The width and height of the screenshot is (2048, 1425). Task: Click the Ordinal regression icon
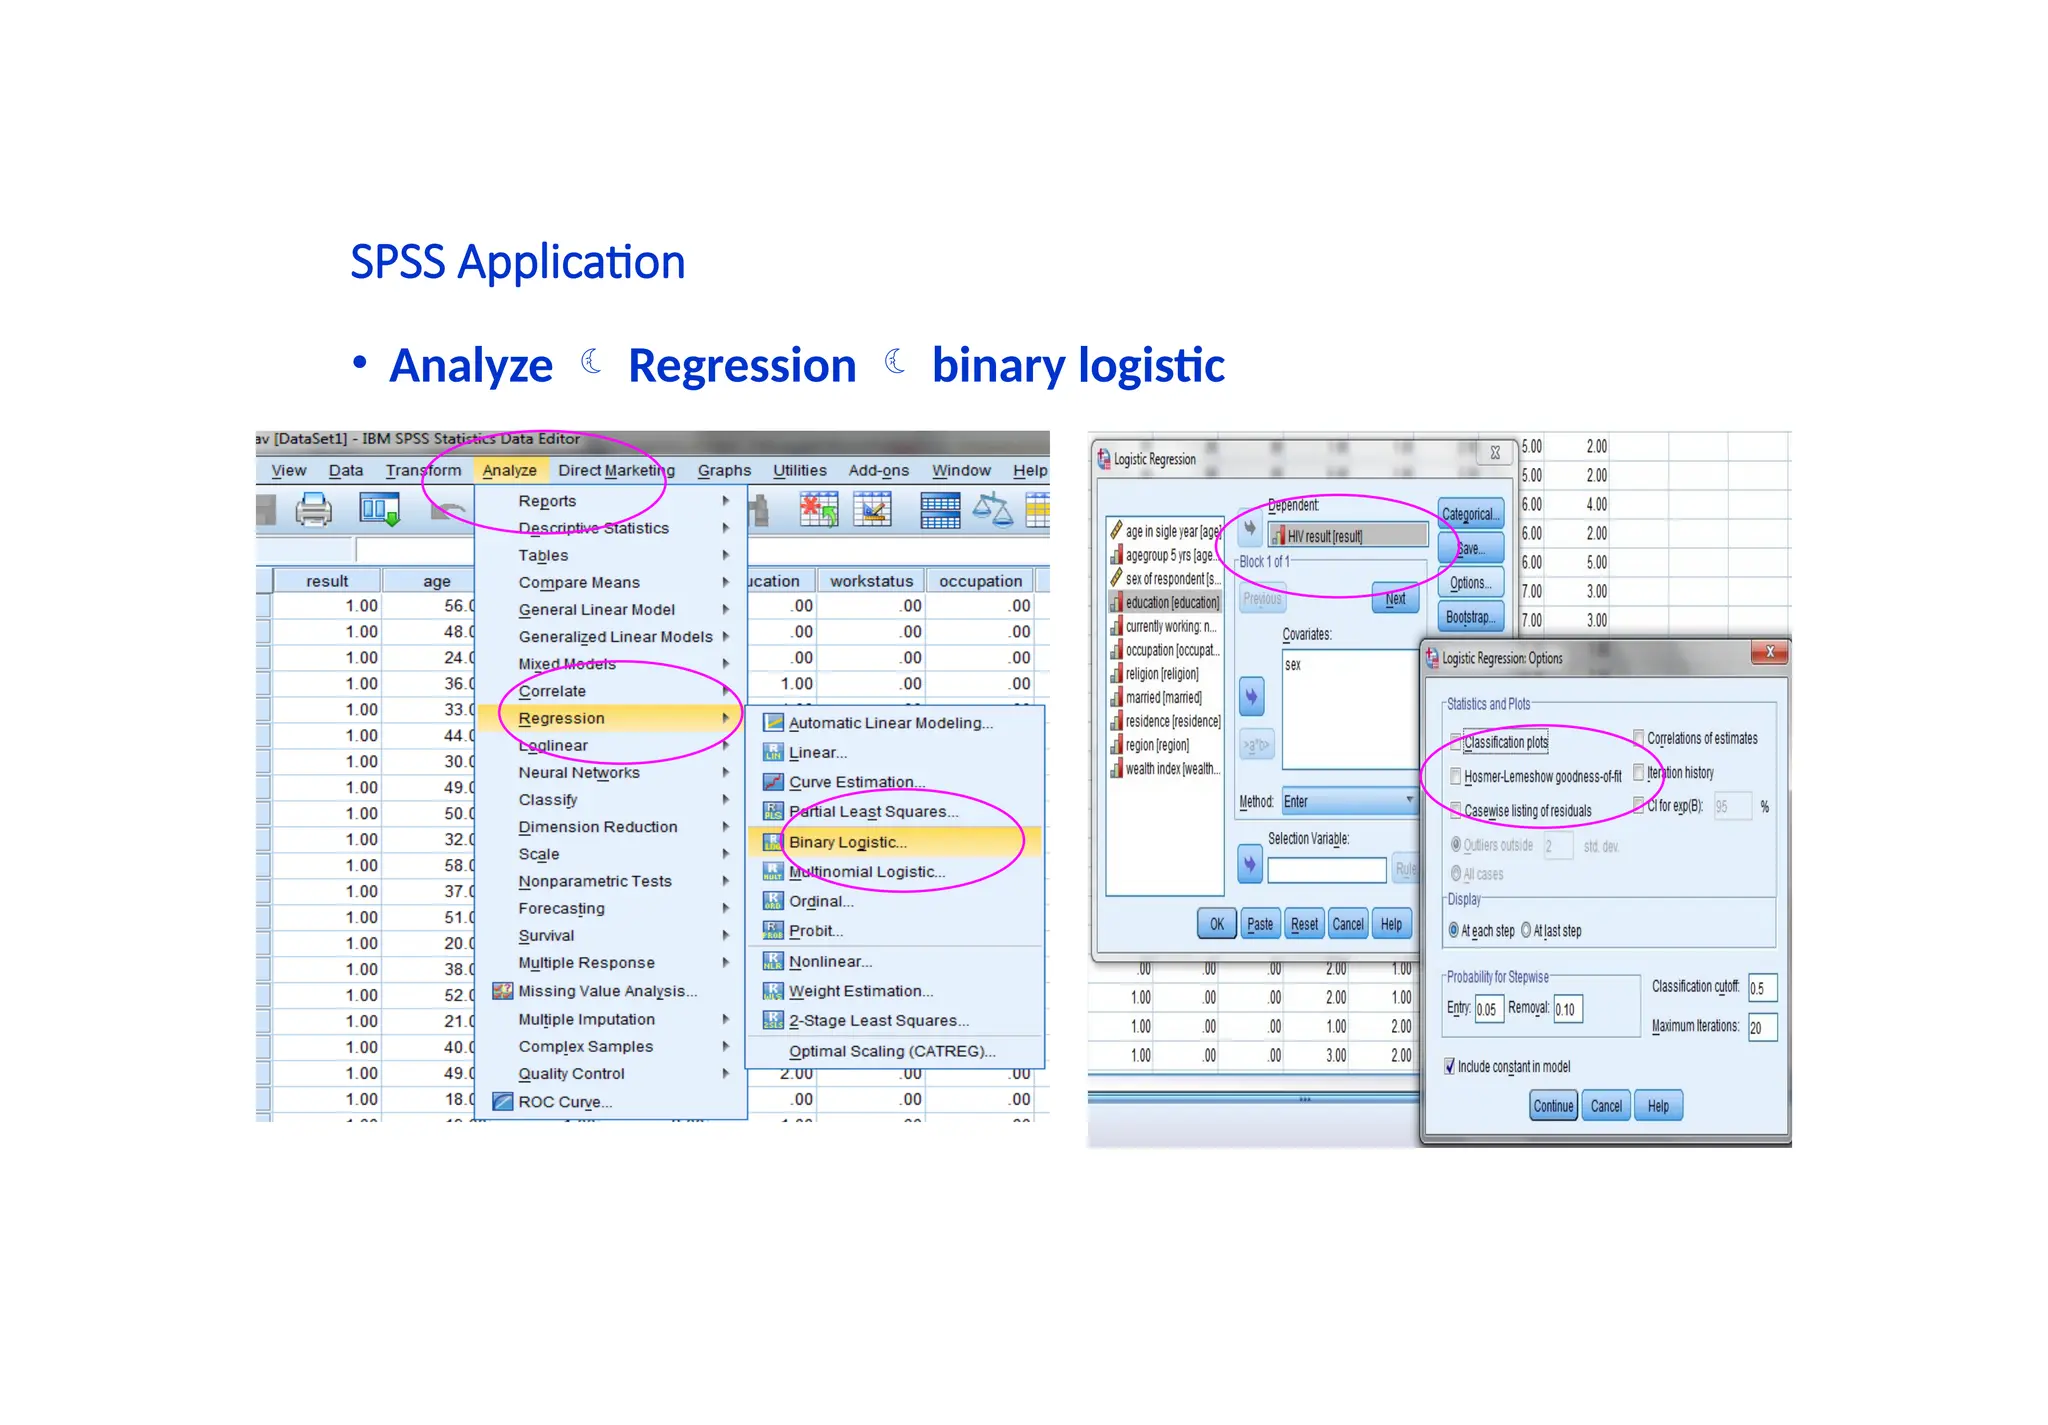click(773, 901)
